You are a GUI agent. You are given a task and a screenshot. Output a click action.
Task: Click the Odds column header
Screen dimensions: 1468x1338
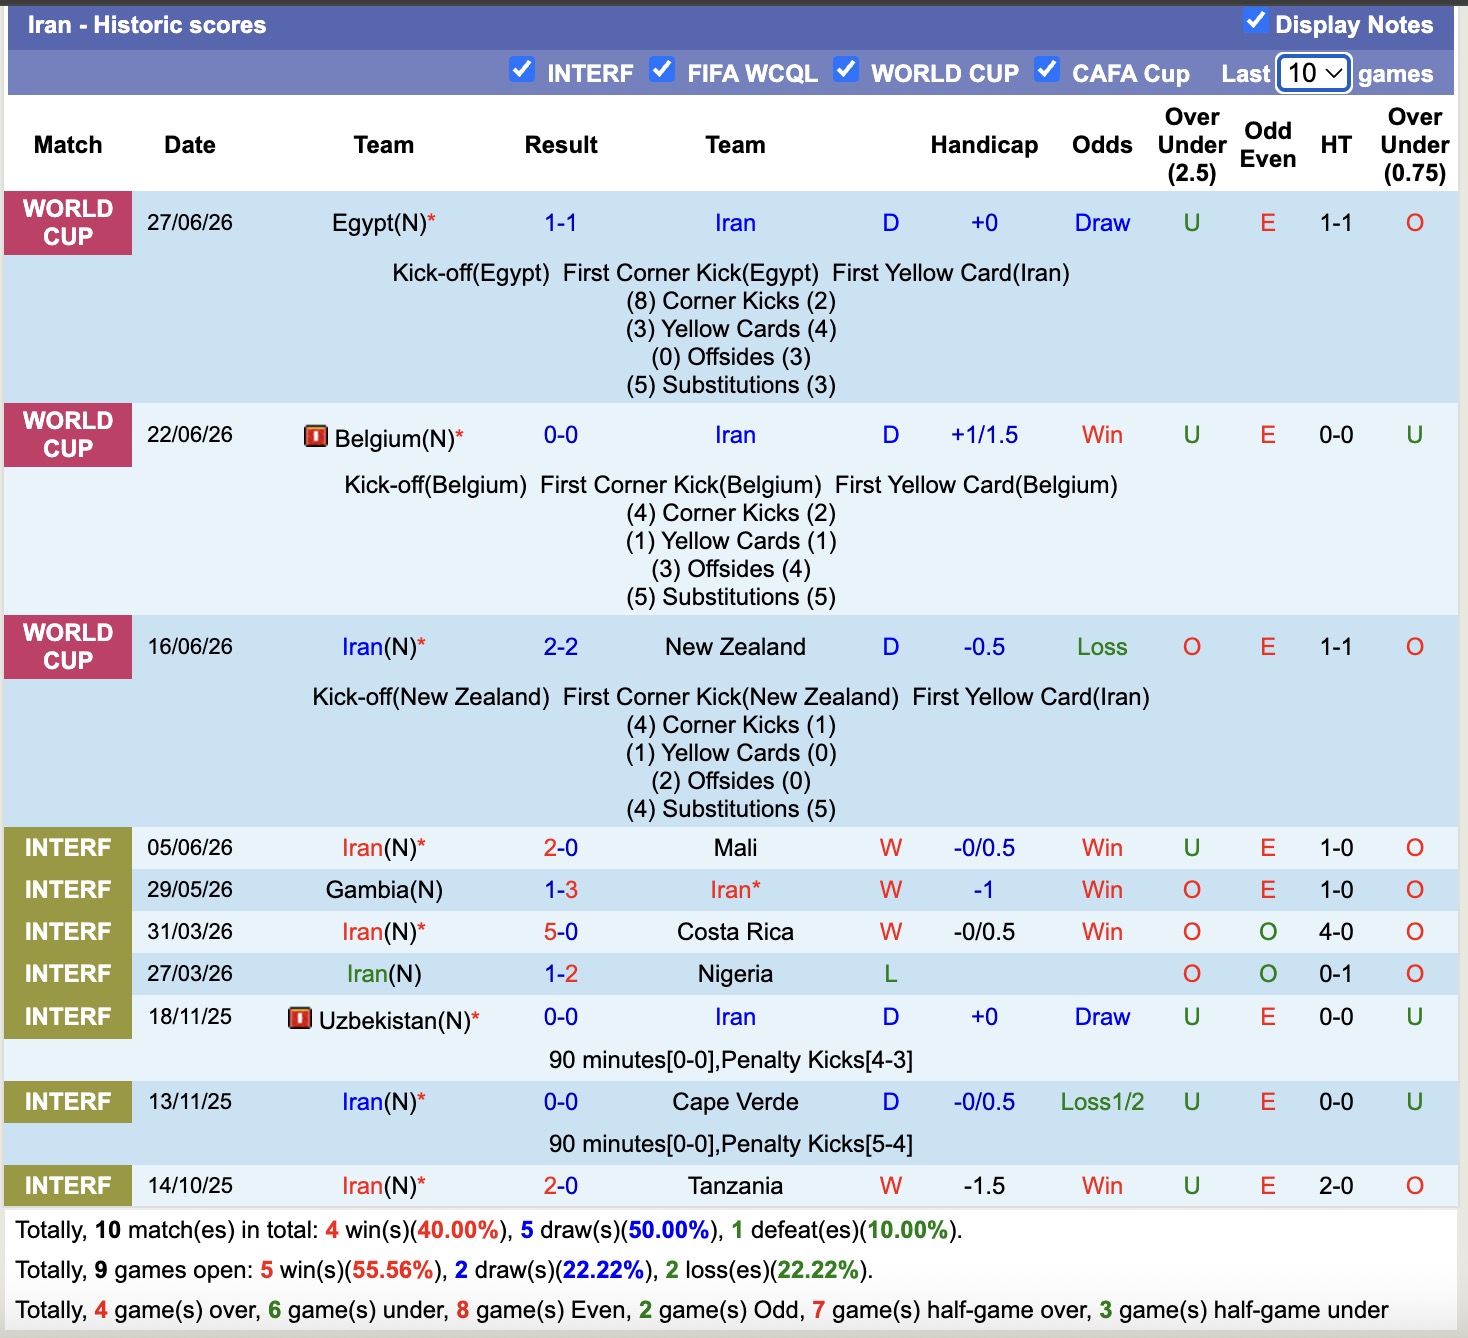pyautogui.click(x=1102, y=145)
